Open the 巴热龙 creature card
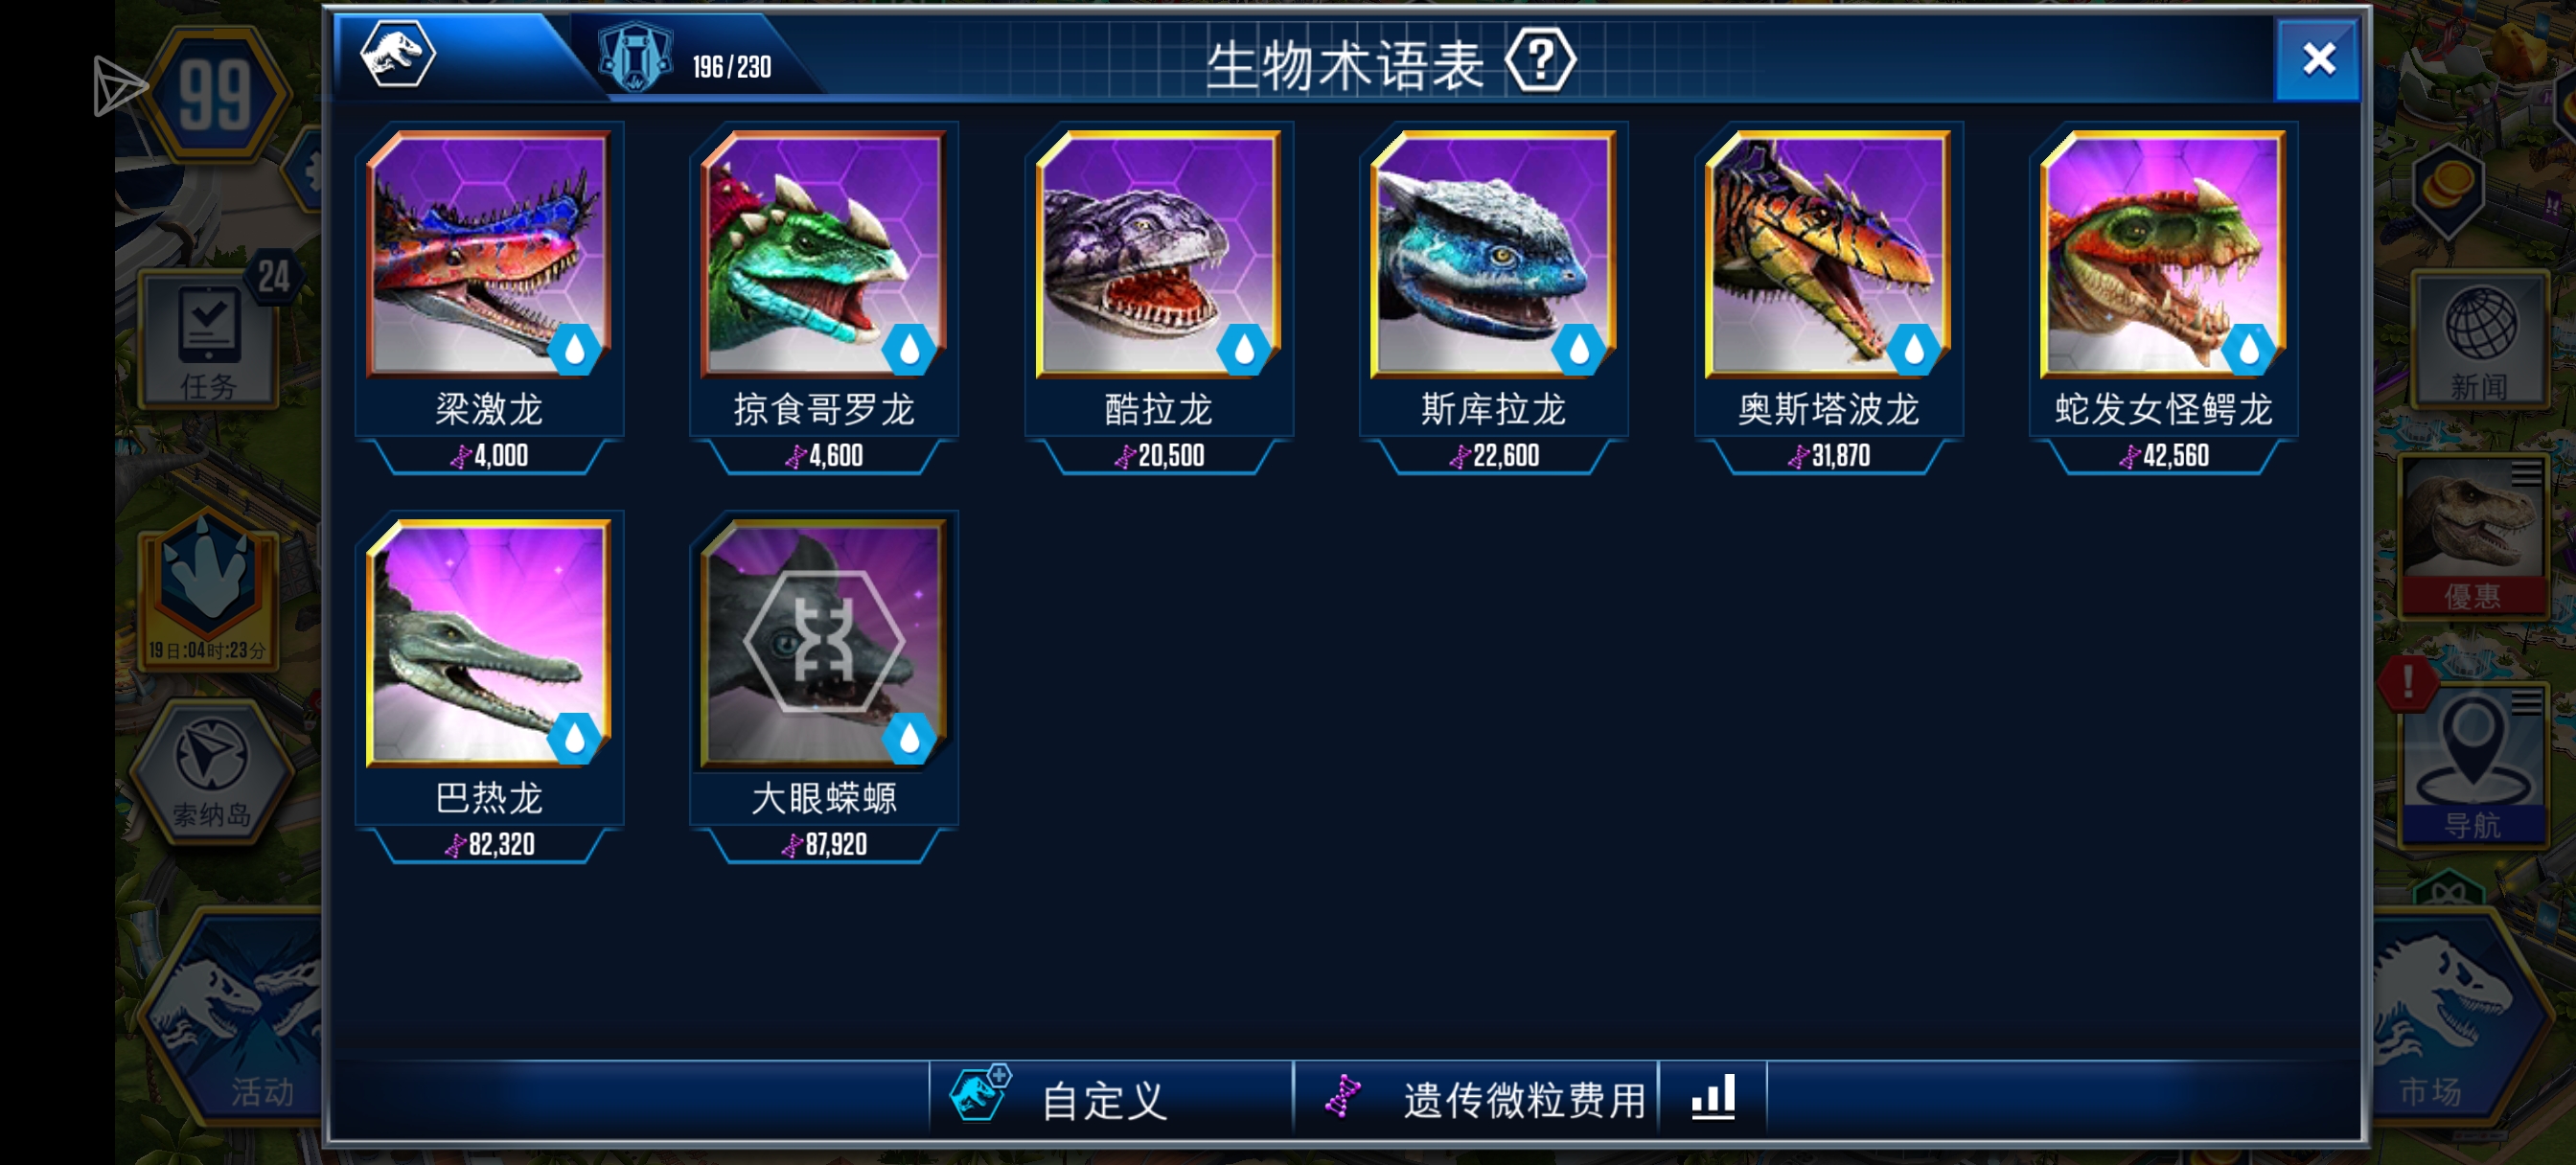The image size is (2576, 1165). coord(490,687)
